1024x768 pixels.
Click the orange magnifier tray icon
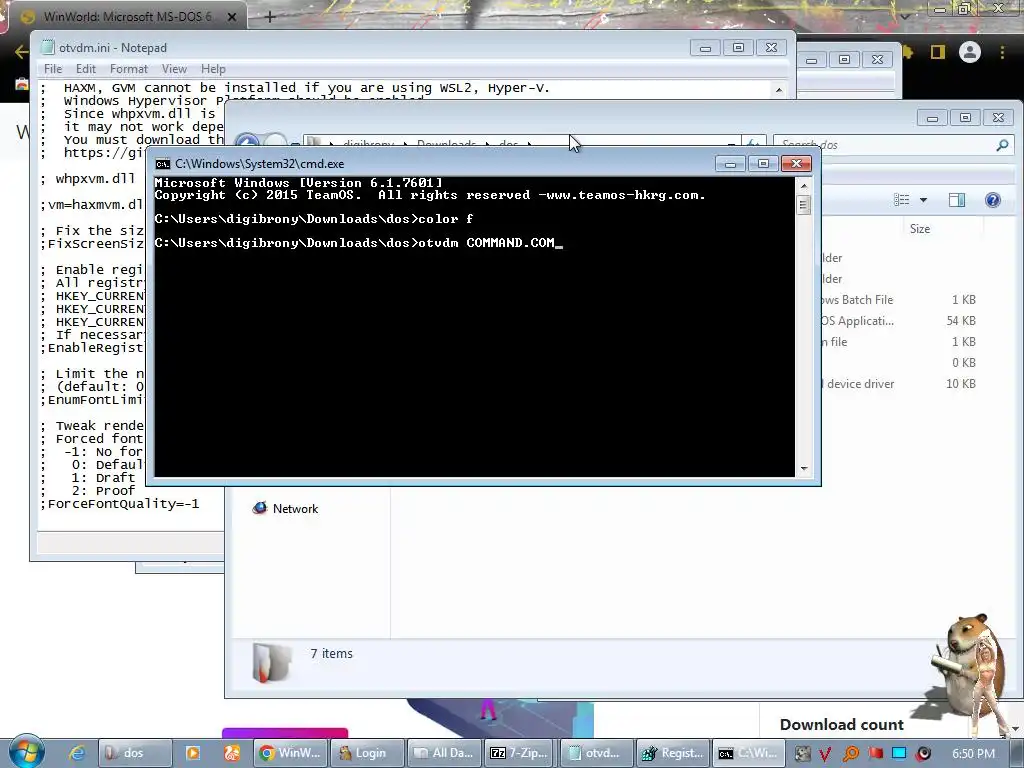851,754
